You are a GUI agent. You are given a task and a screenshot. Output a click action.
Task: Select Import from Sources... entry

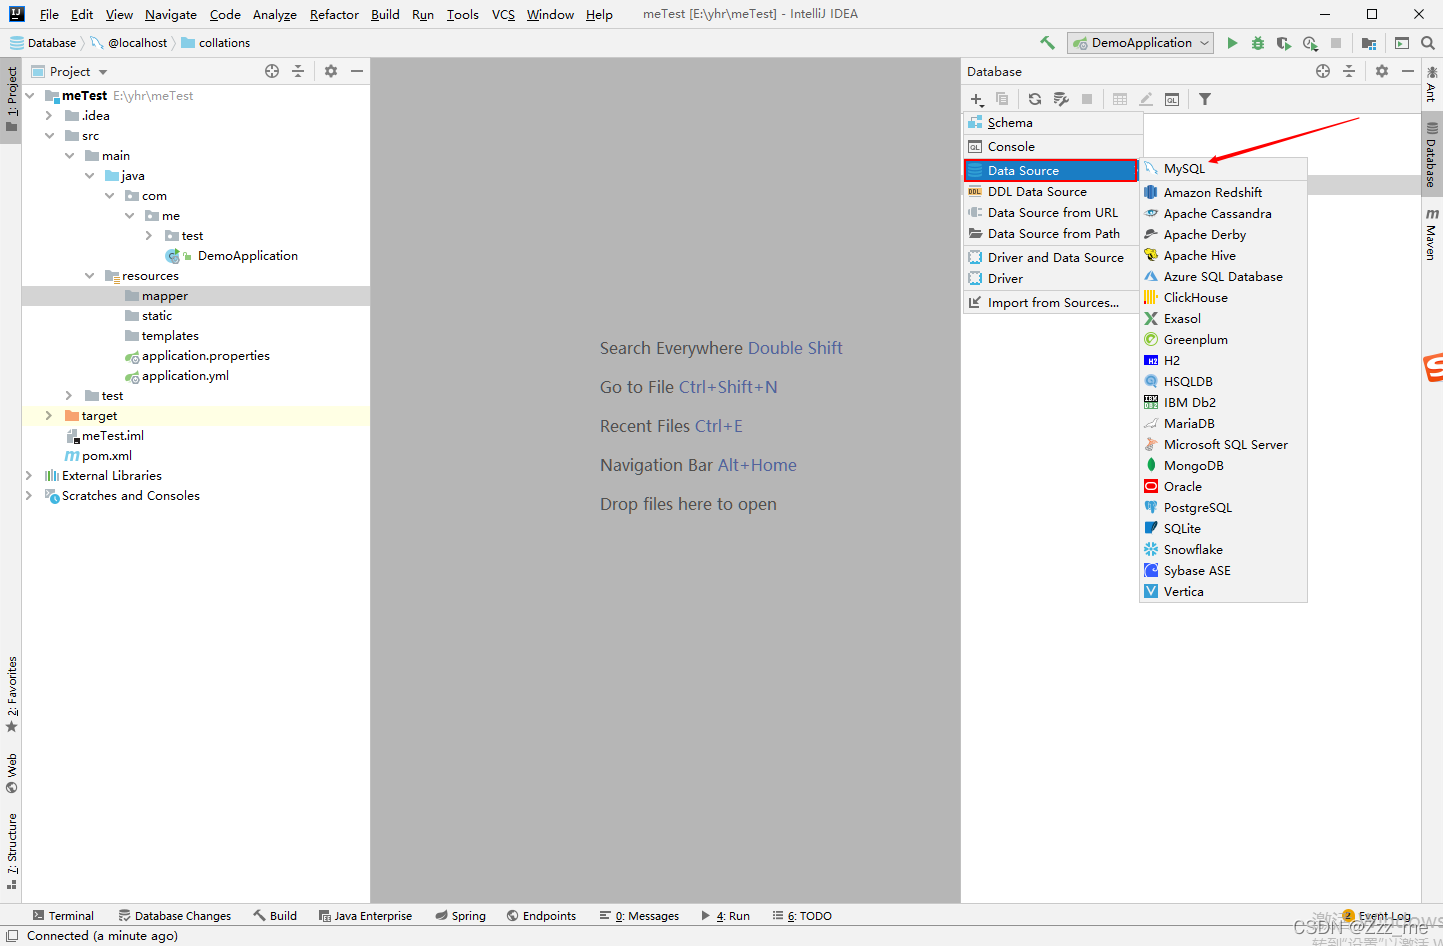tap(1053, 302)
